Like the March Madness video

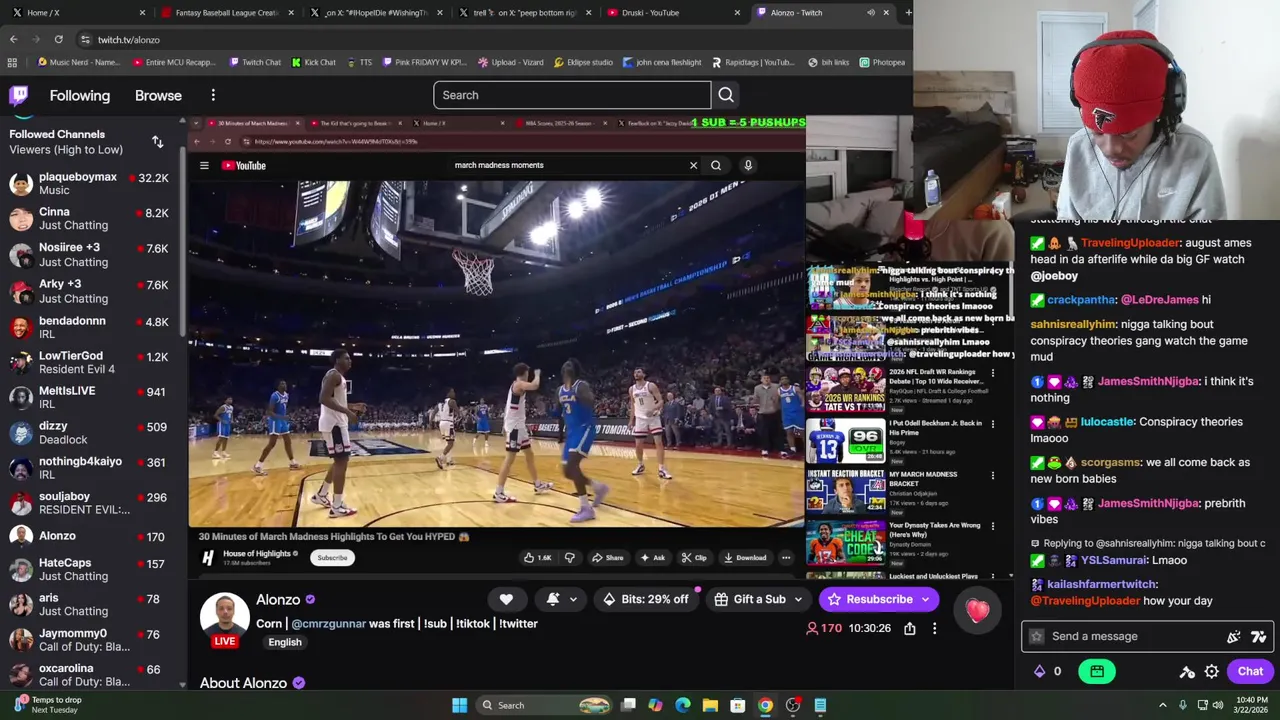coord(538,558)
